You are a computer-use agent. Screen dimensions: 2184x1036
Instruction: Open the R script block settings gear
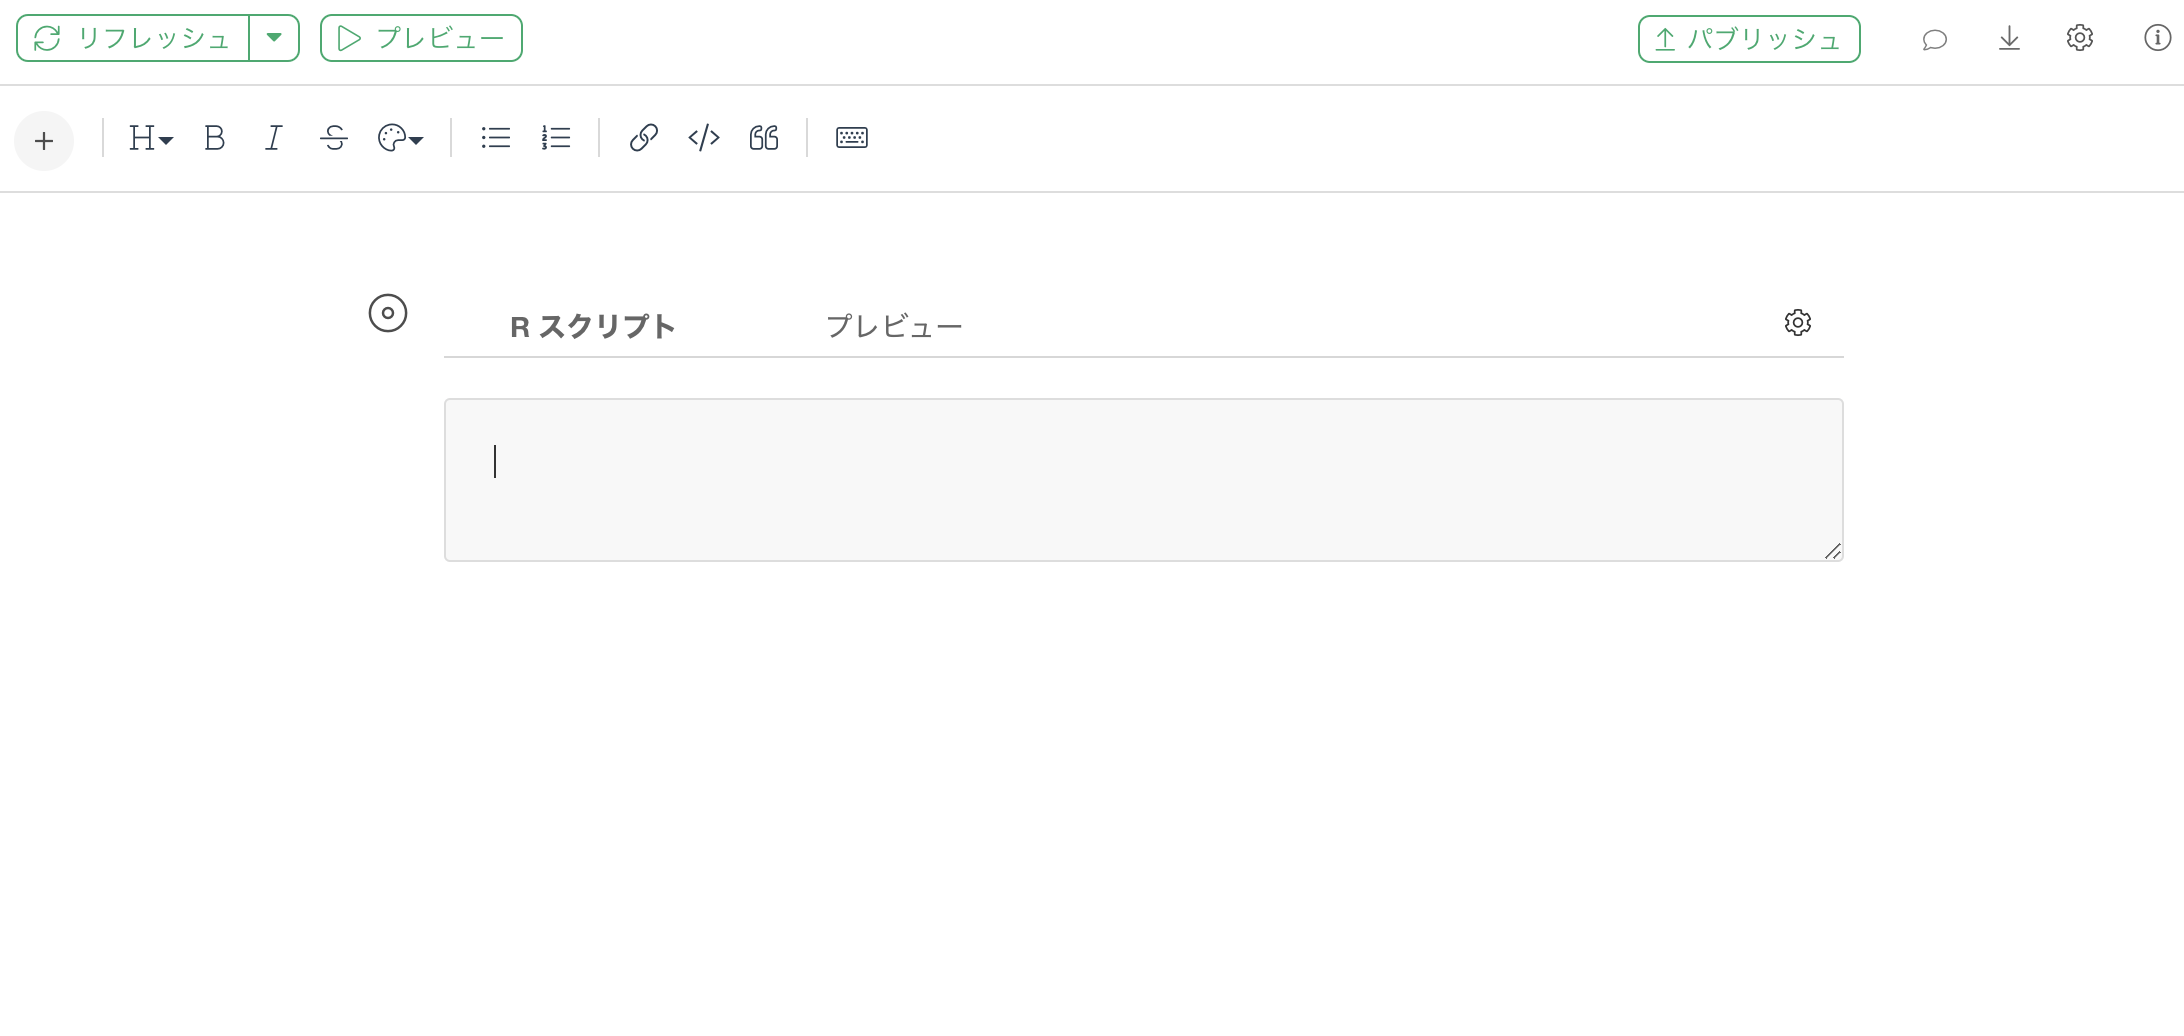coord(1797,323)
